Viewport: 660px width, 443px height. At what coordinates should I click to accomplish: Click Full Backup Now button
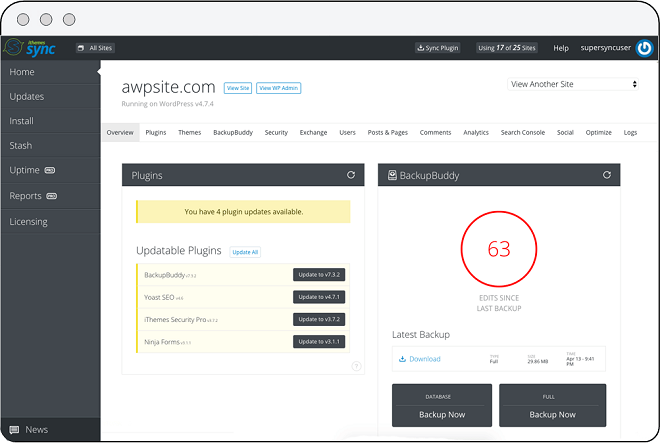pyautogui.click(x=552, y=405)
